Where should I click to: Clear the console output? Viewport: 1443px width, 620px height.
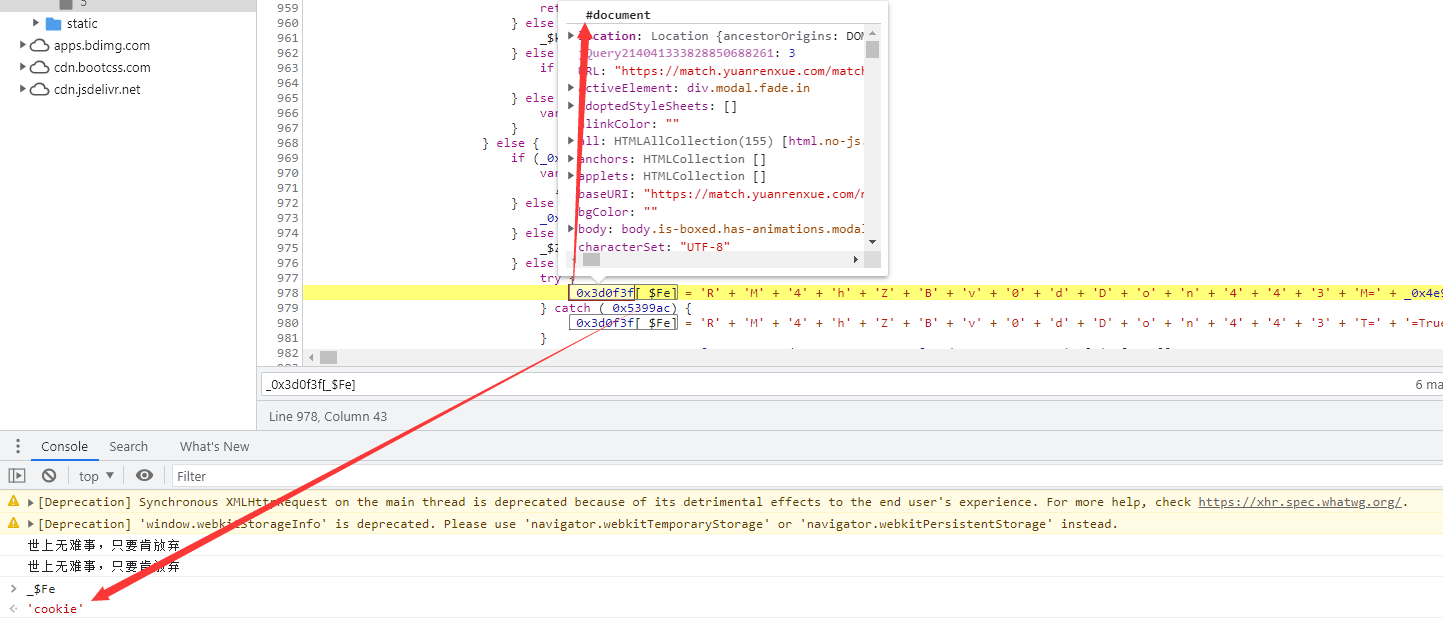(49, 476)
